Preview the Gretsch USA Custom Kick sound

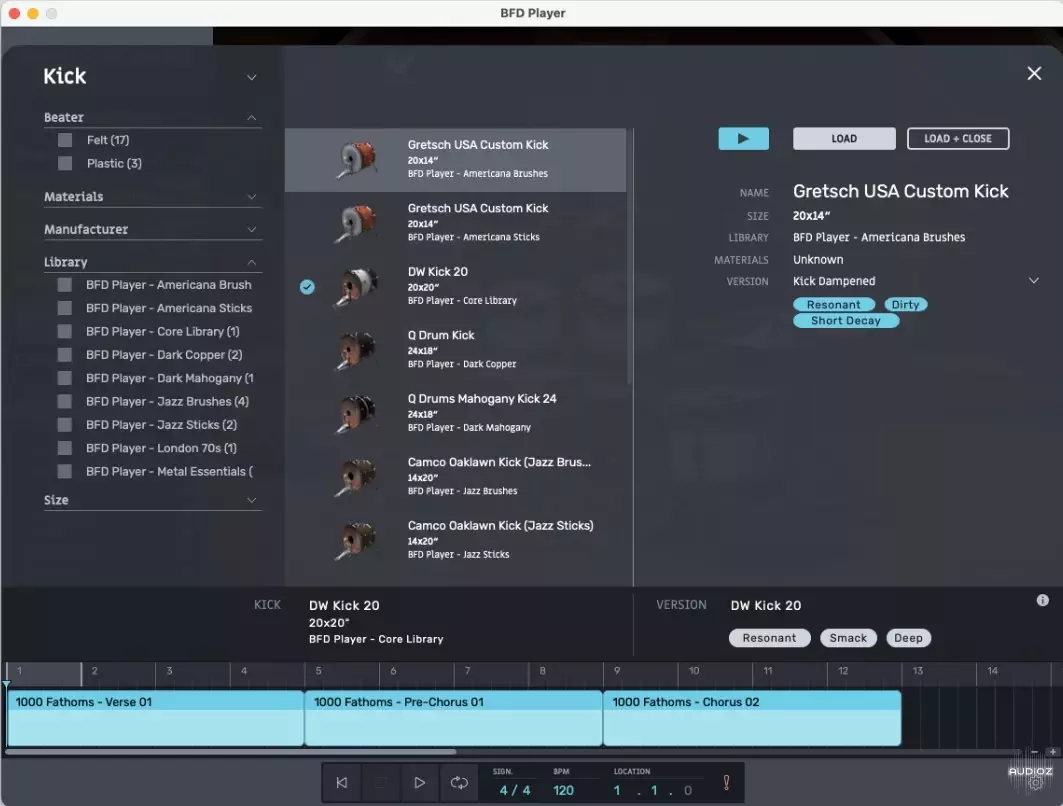pyautogui.click(x=744, y=138)
